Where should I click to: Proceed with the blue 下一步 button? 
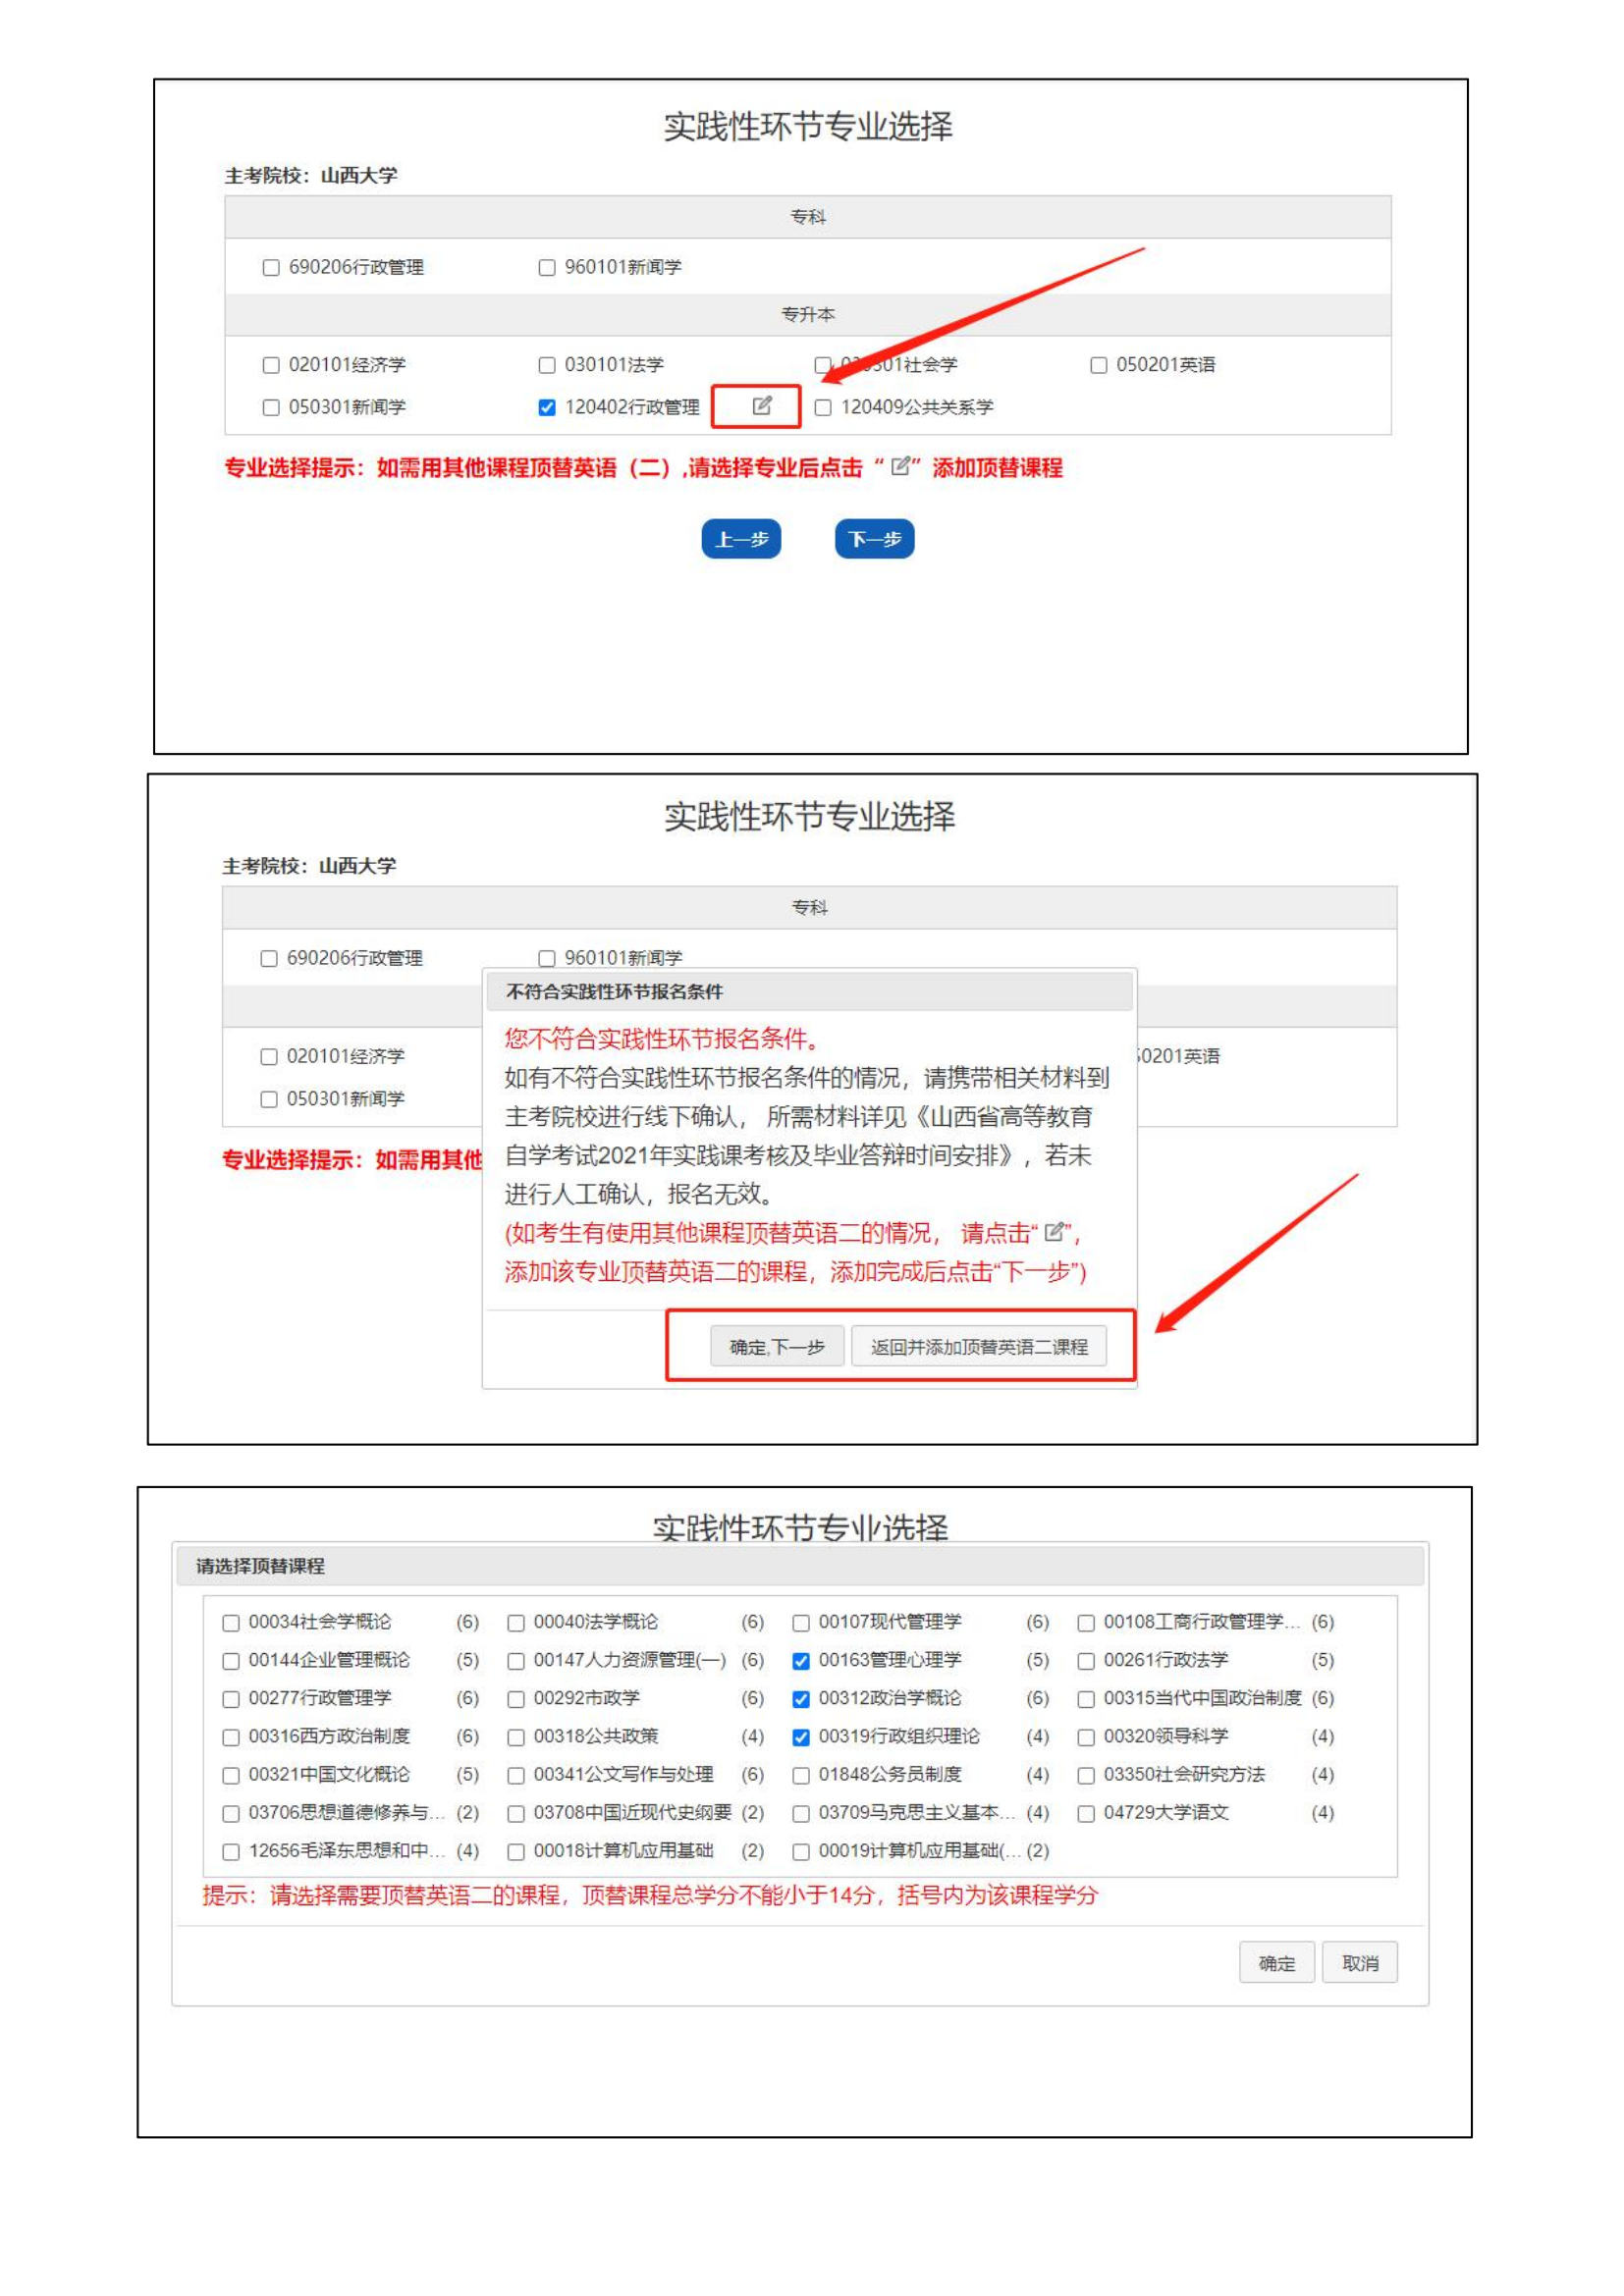click(x=874, y=539)
